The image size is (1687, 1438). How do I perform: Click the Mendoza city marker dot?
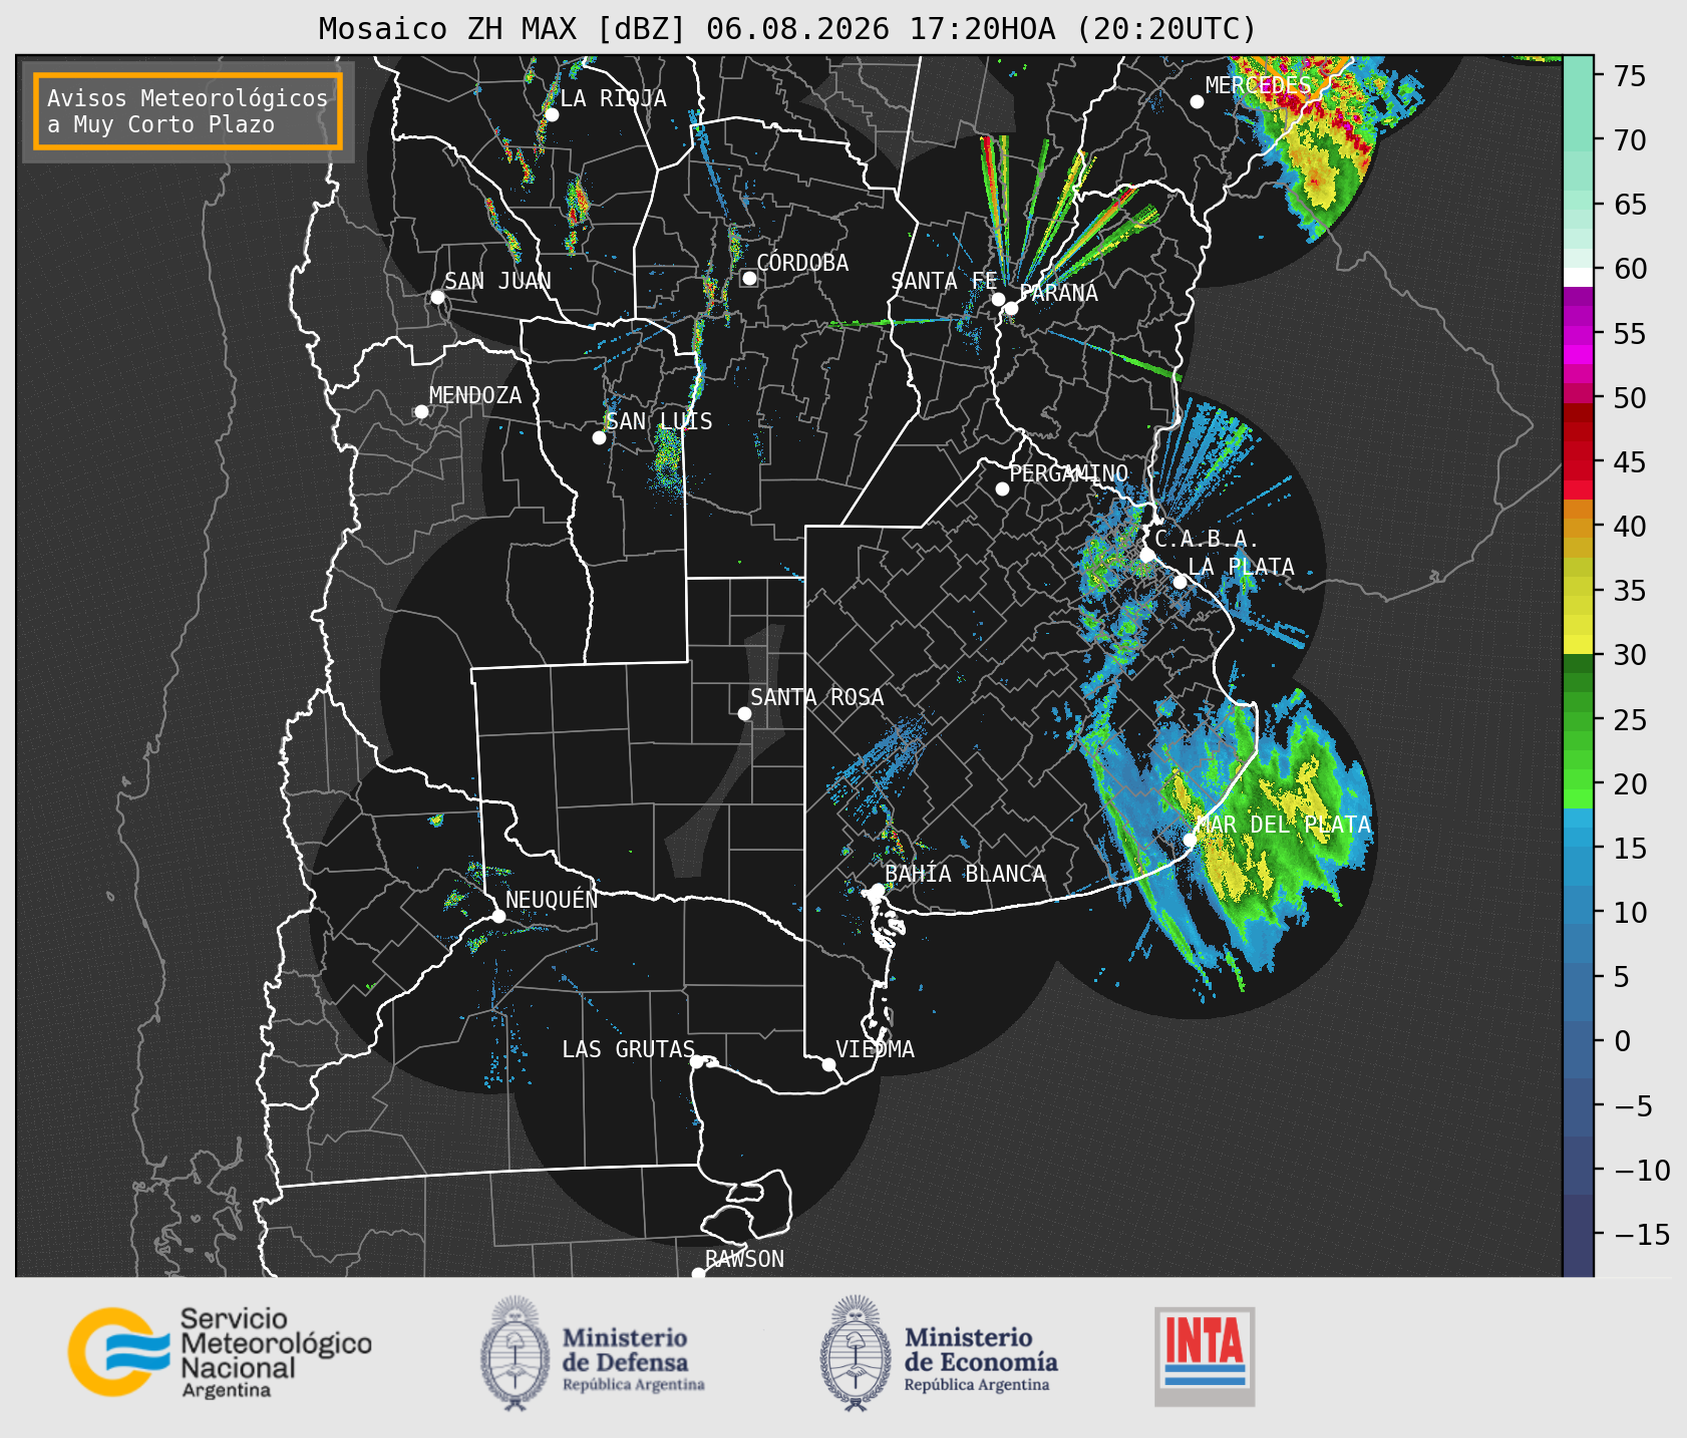tap(421, 412)
